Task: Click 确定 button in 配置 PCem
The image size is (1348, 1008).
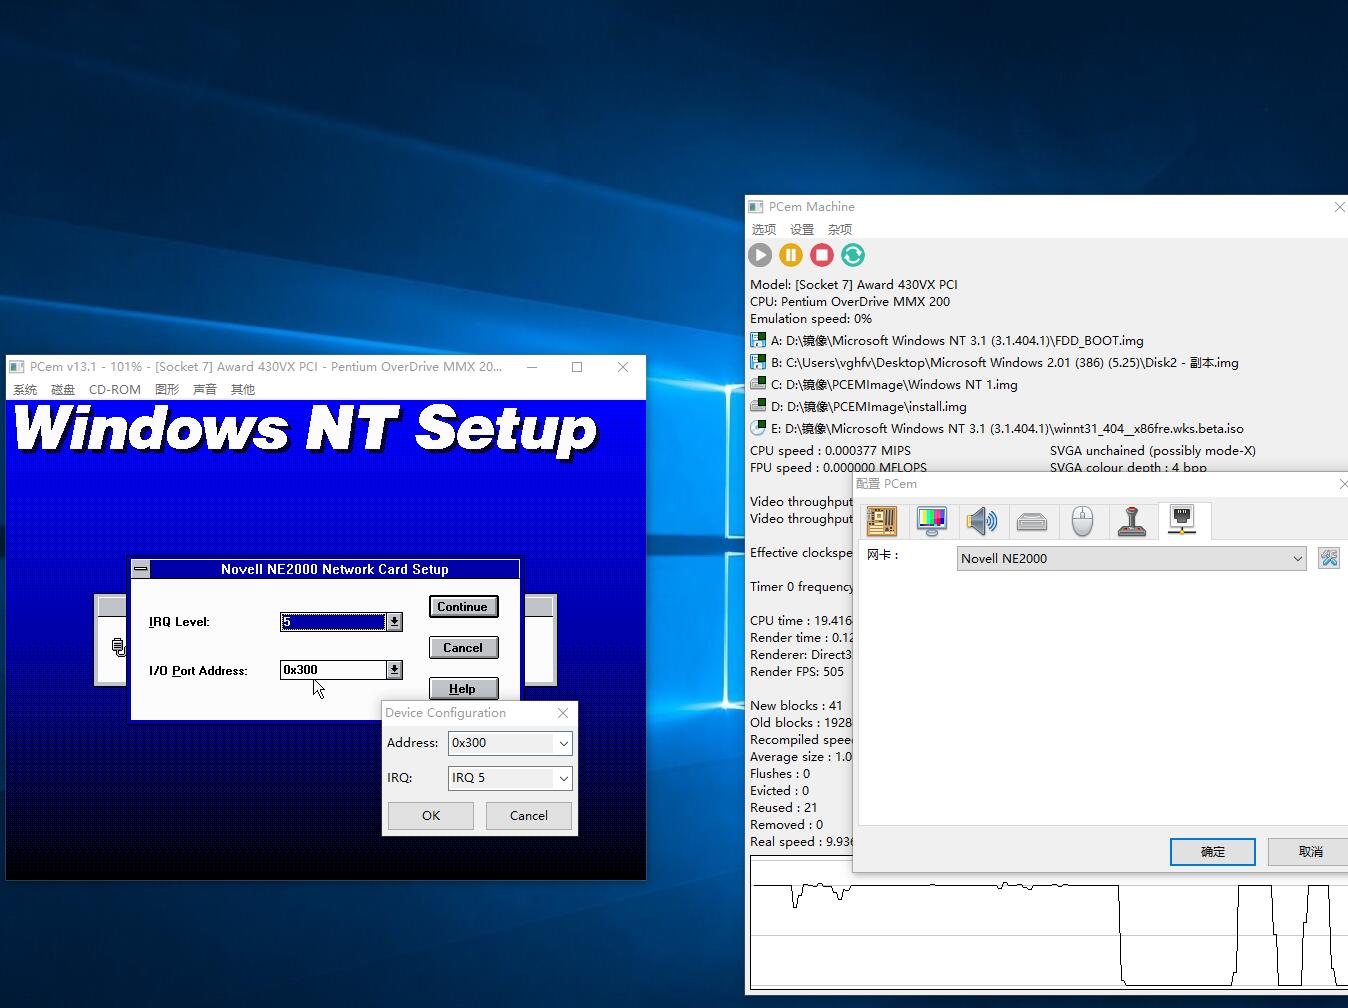Action: pyautogui.click(x=1212, y=852)
